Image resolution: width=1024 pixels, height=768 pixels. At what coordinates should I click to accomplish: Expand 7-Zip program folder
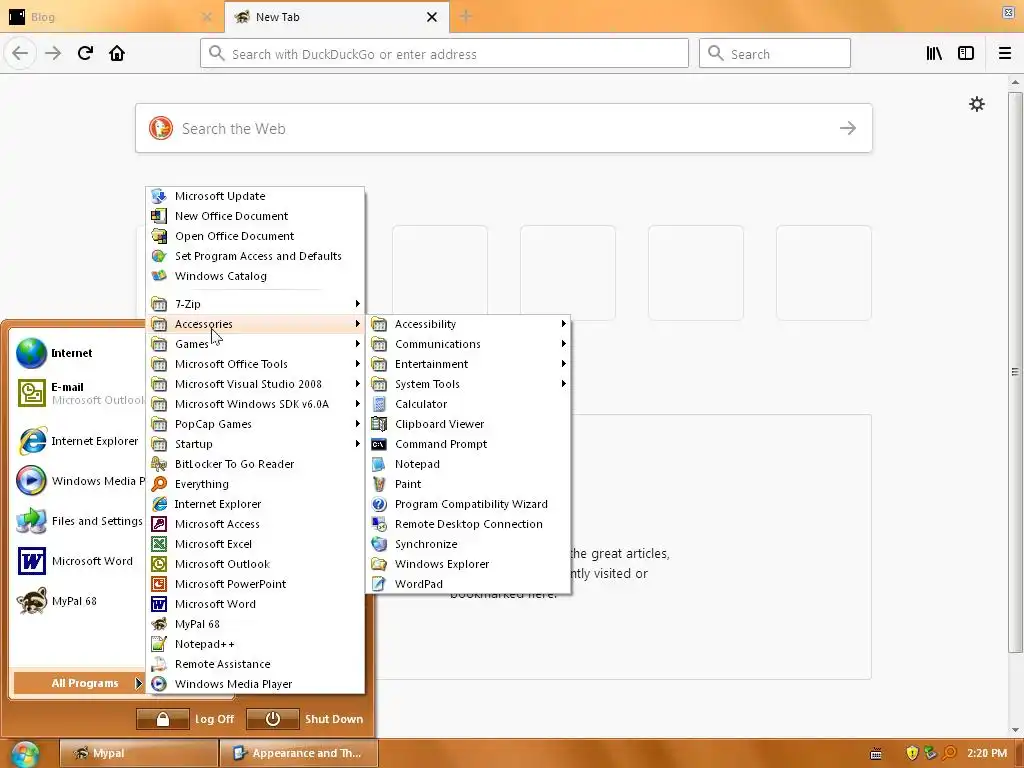255,304
